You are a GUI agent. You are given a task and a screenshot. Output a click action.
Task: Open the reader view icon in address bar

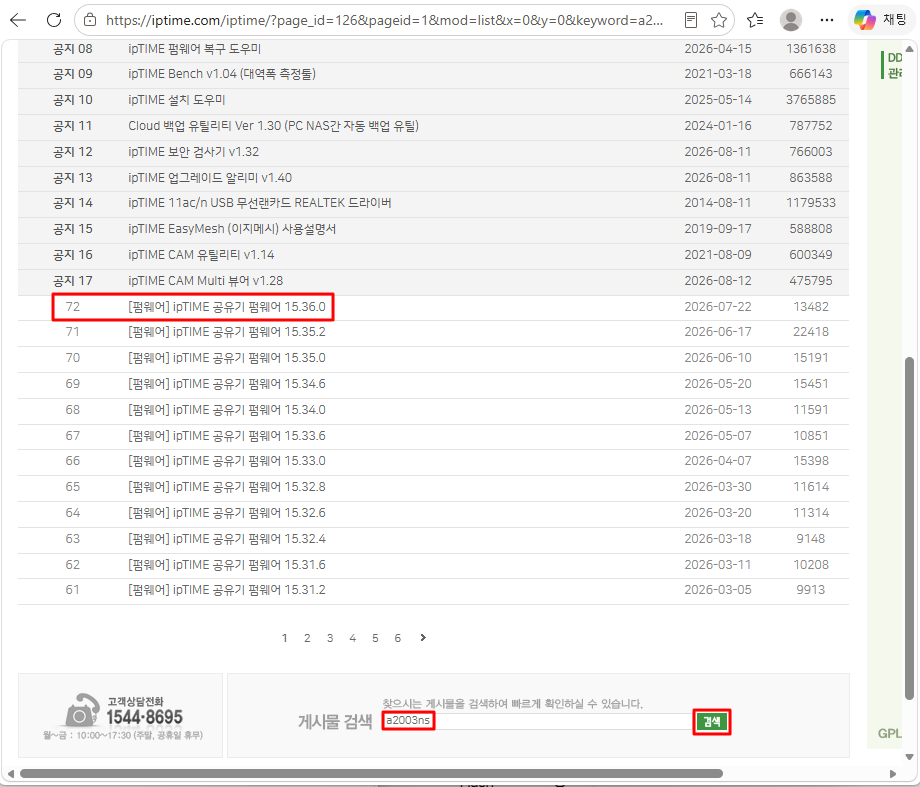[691, 21]
